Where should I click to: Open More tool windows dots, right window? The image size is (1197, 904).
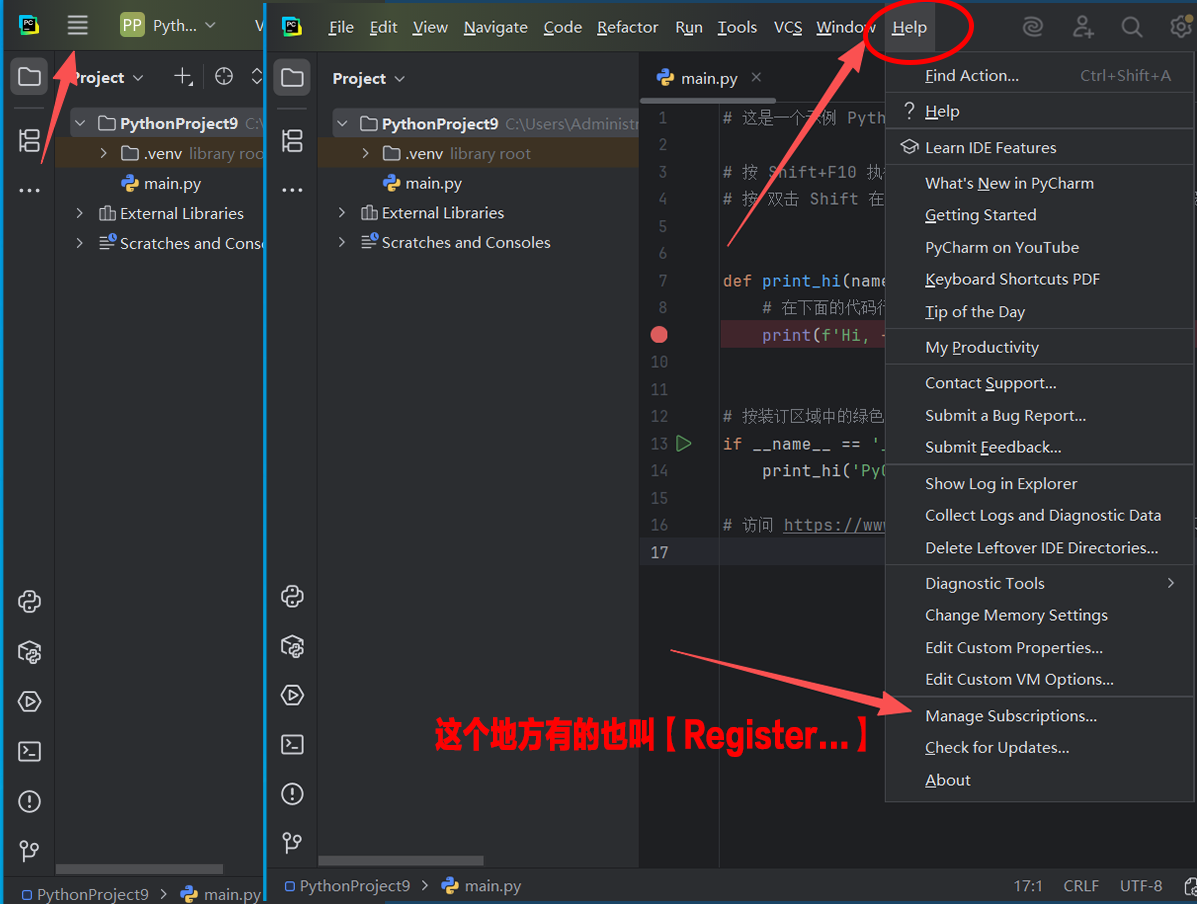tap(292, 189)
